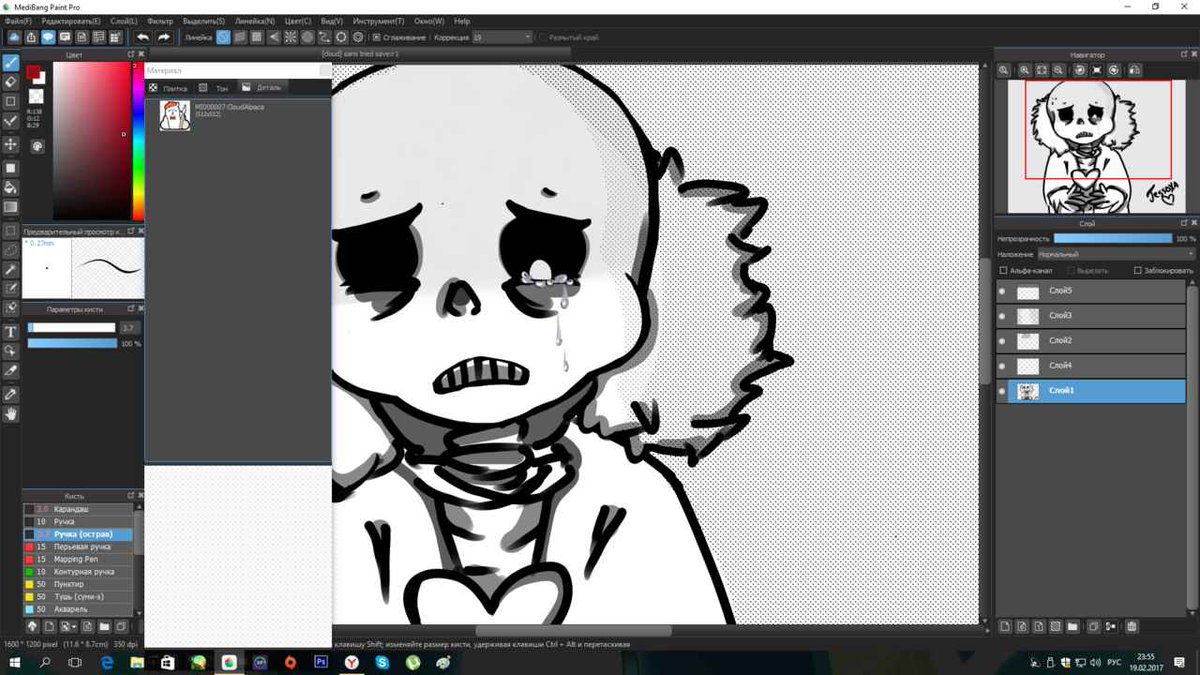Select the Контурная ручка brush
This screenshot has height=675, width=1200.
tap(78, 572)
